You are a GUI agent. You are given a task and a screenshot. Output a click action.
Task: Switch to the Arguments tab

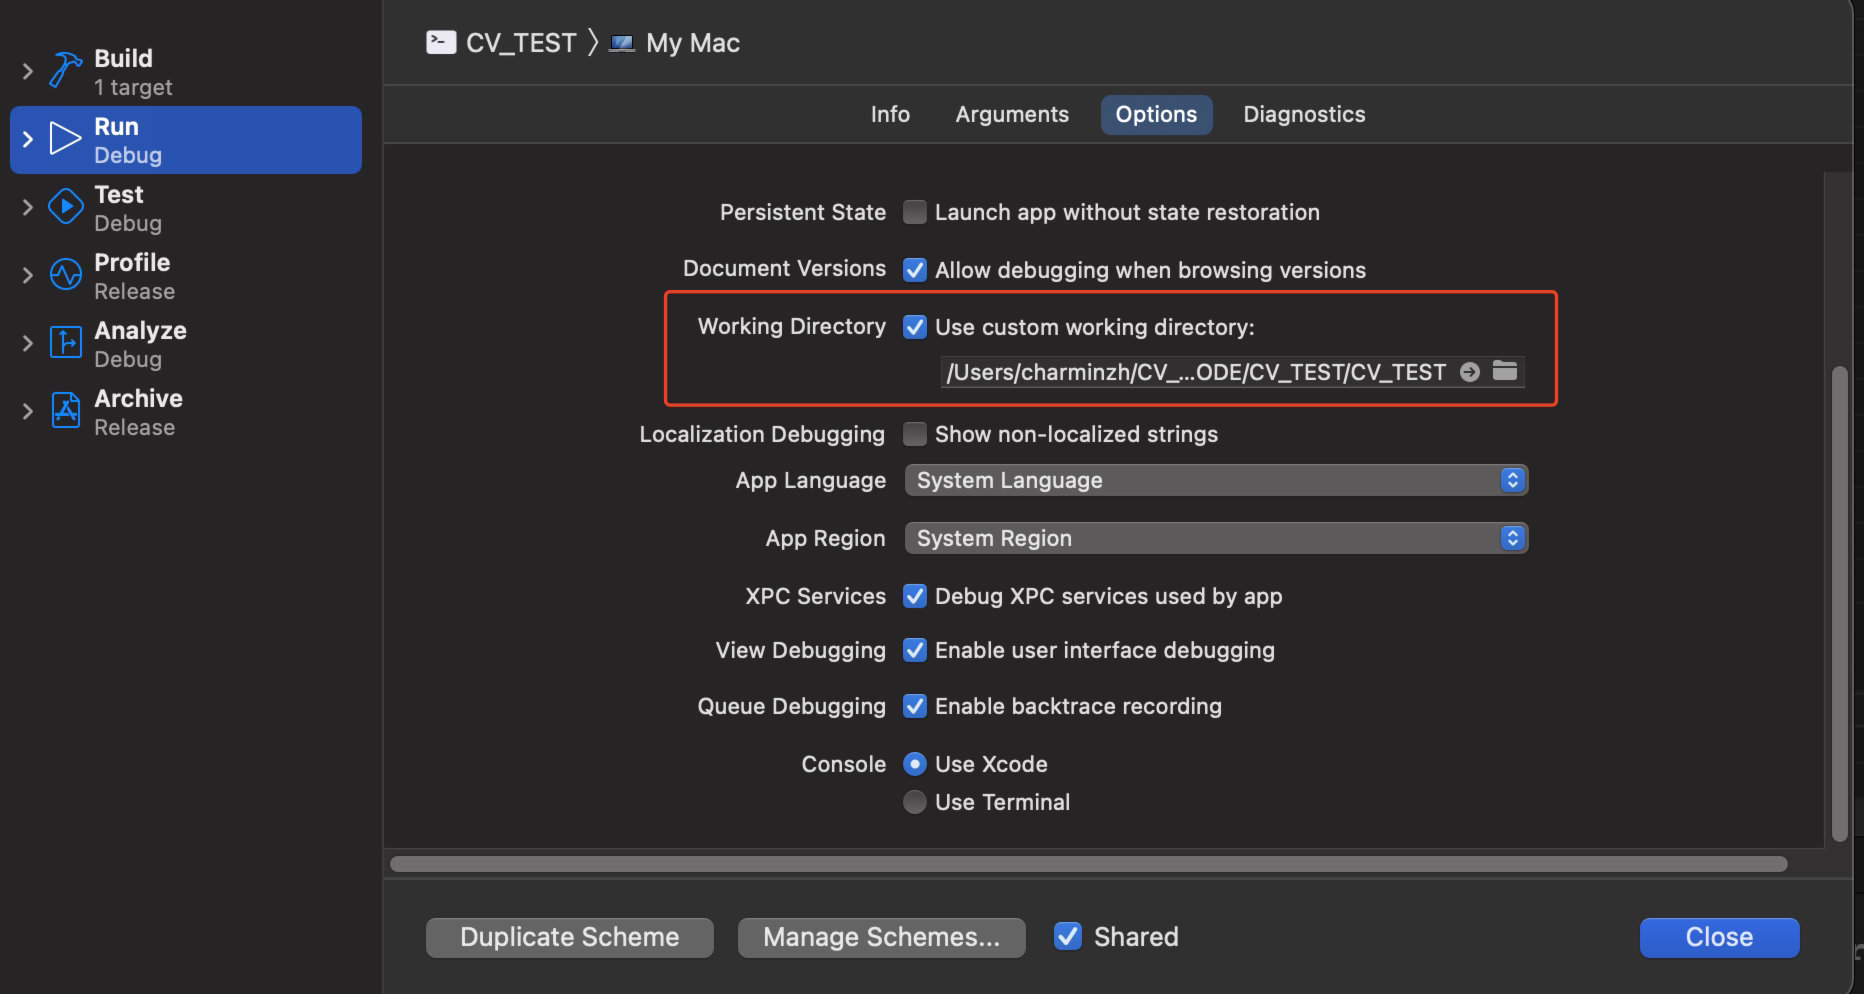[x=1012, y=114]
